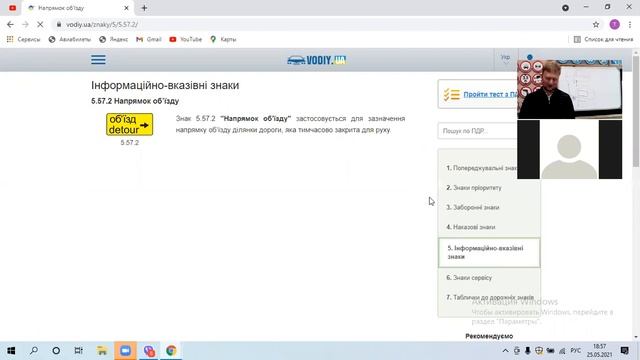Click the address bar URL
This screenshot has height=360, width=640.
[x=102, y=24]
